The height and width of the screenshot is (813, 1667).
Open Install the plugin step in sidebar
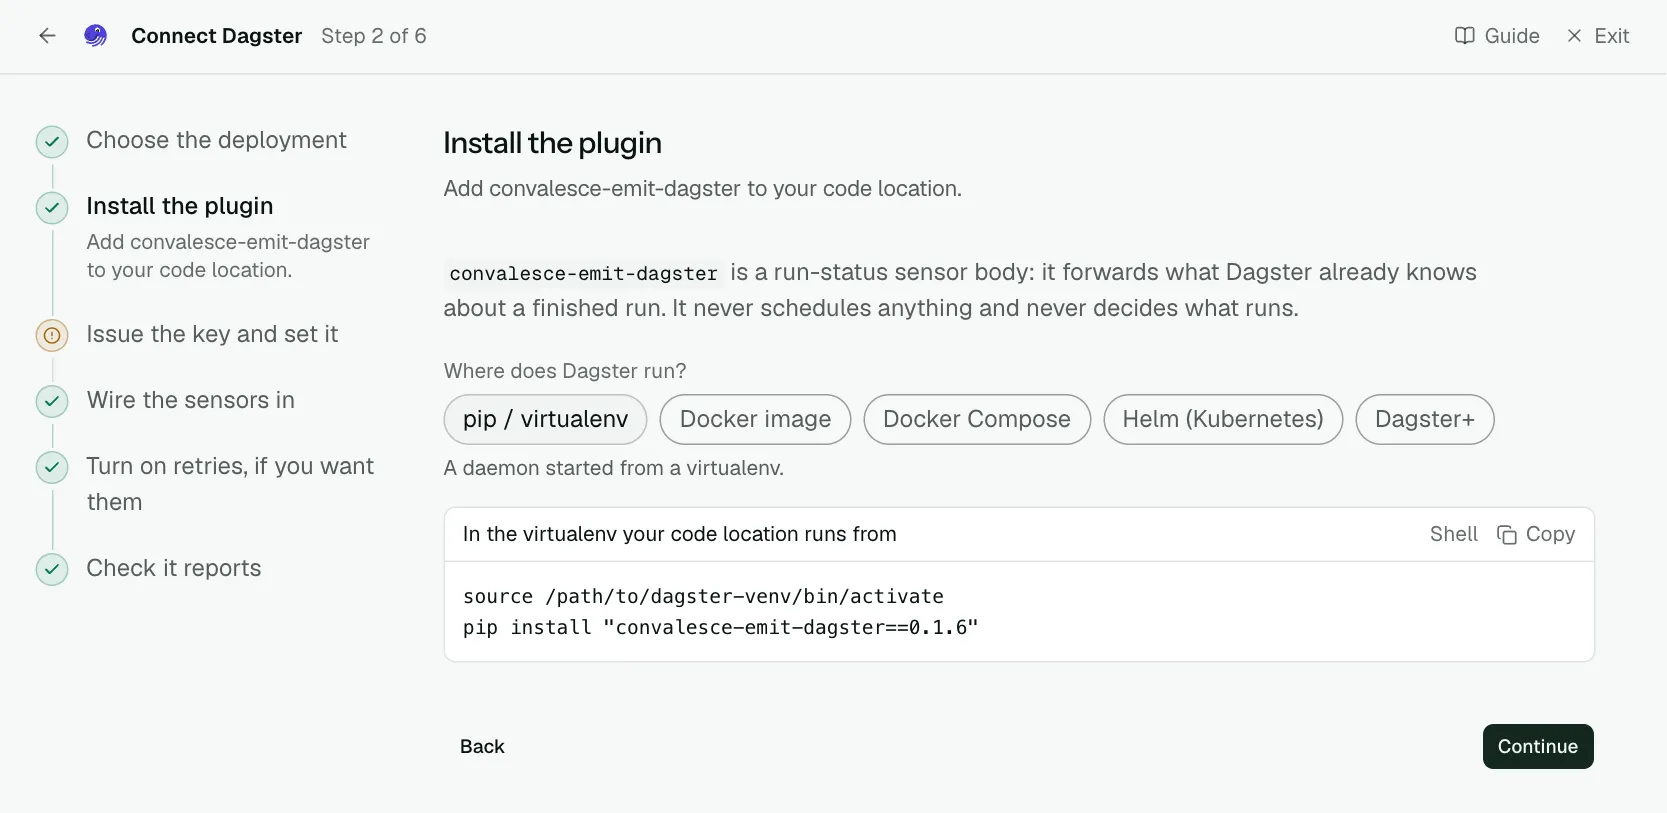click(180, 206)
